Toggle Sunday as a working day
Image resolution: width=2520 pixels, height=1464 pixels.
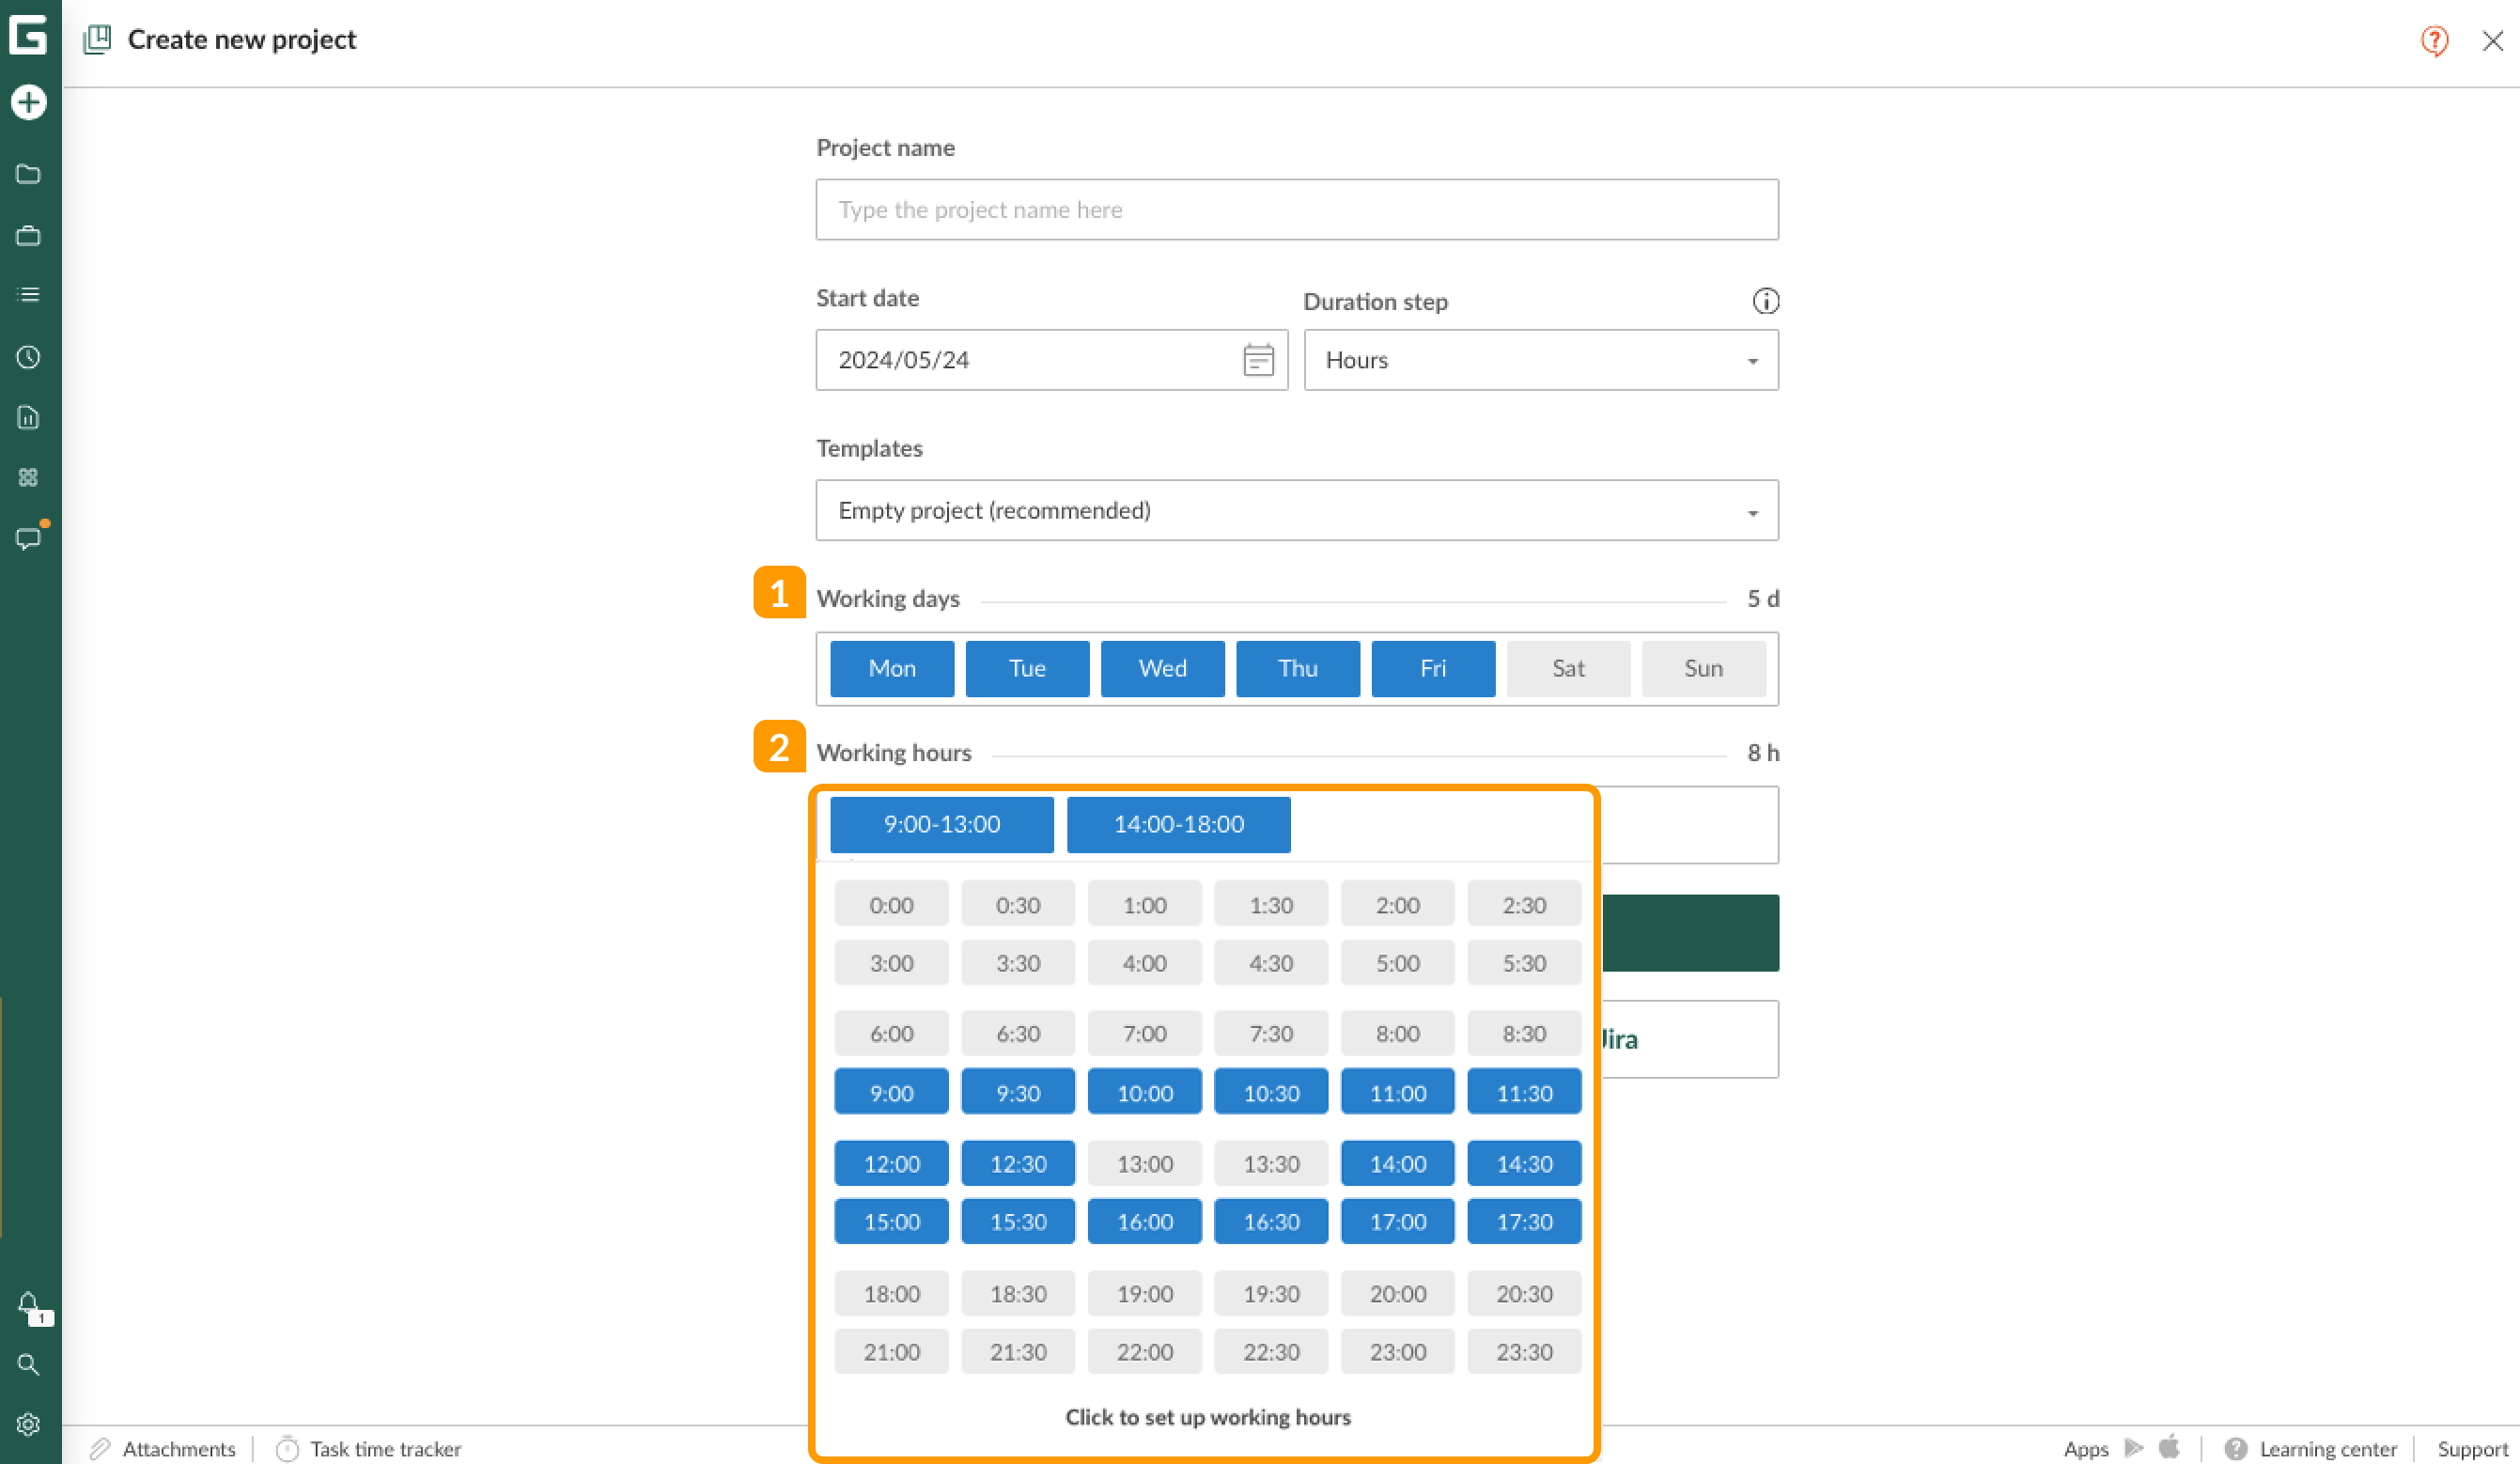1704,667
